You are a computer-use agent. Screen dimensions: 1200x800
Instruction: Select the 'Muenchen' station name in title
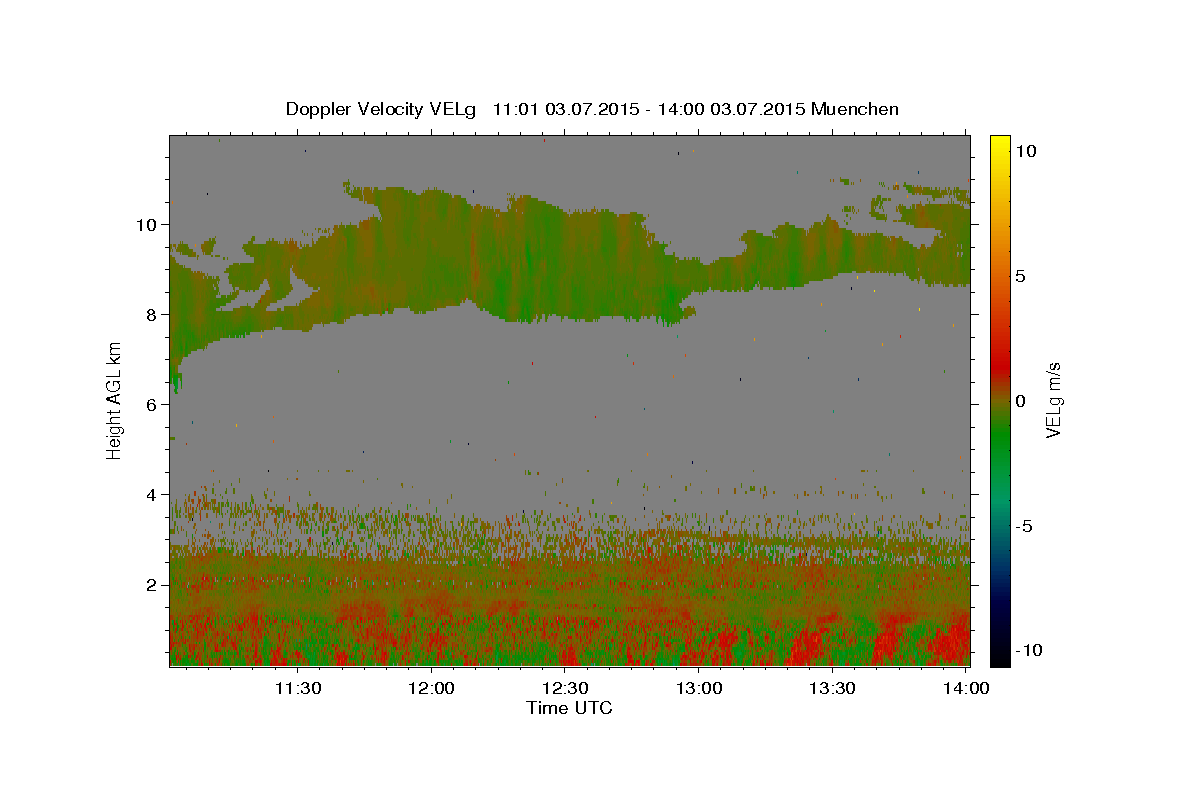[x=855, y=109]
